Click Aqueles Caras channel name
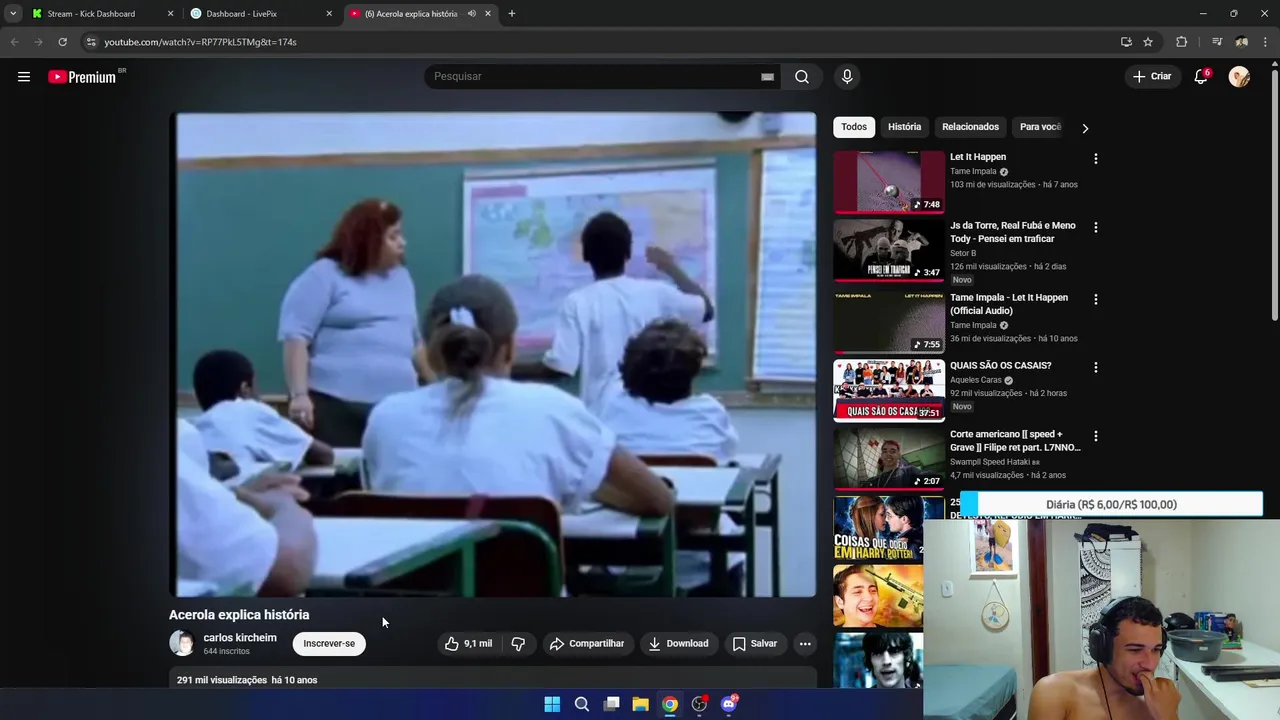 pyautogui.click(x=975, y=381)
